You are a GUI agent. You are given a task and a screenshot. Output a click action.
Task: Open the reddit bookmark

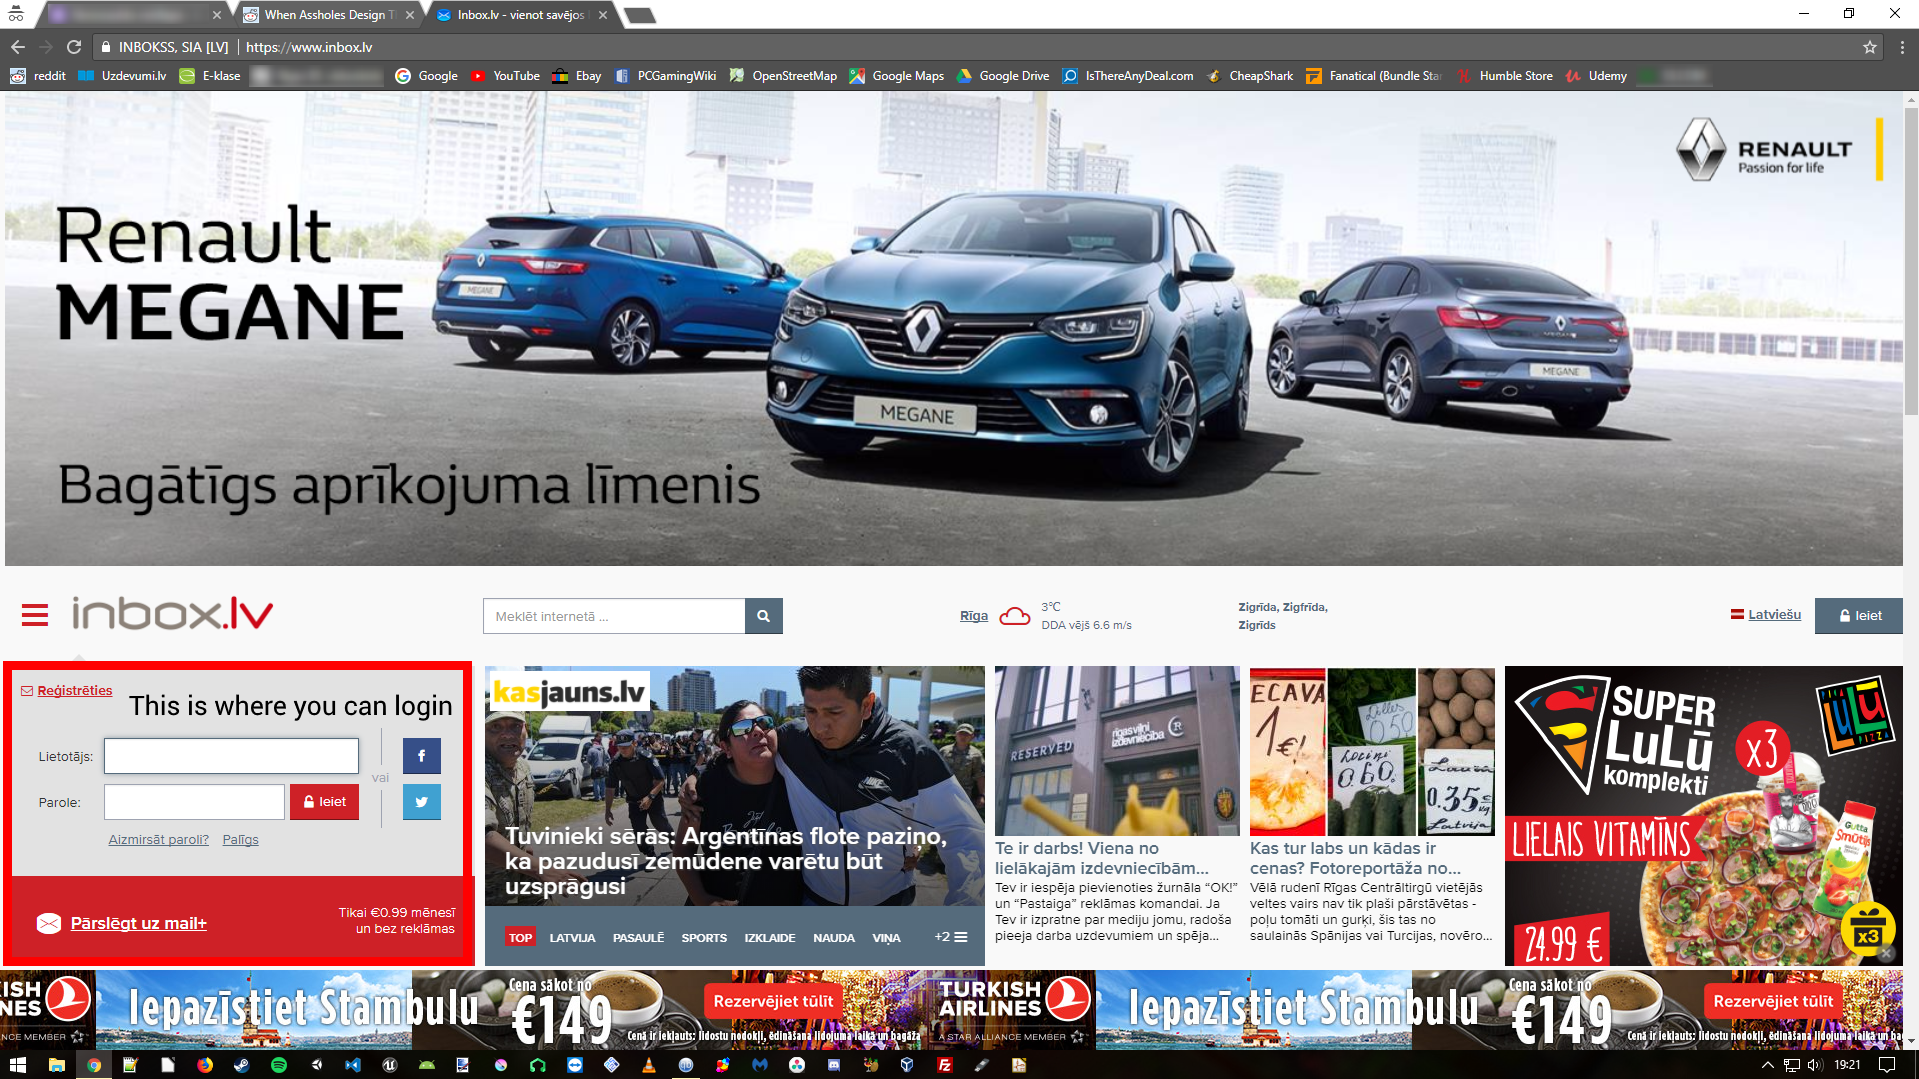tap(38, 76)
